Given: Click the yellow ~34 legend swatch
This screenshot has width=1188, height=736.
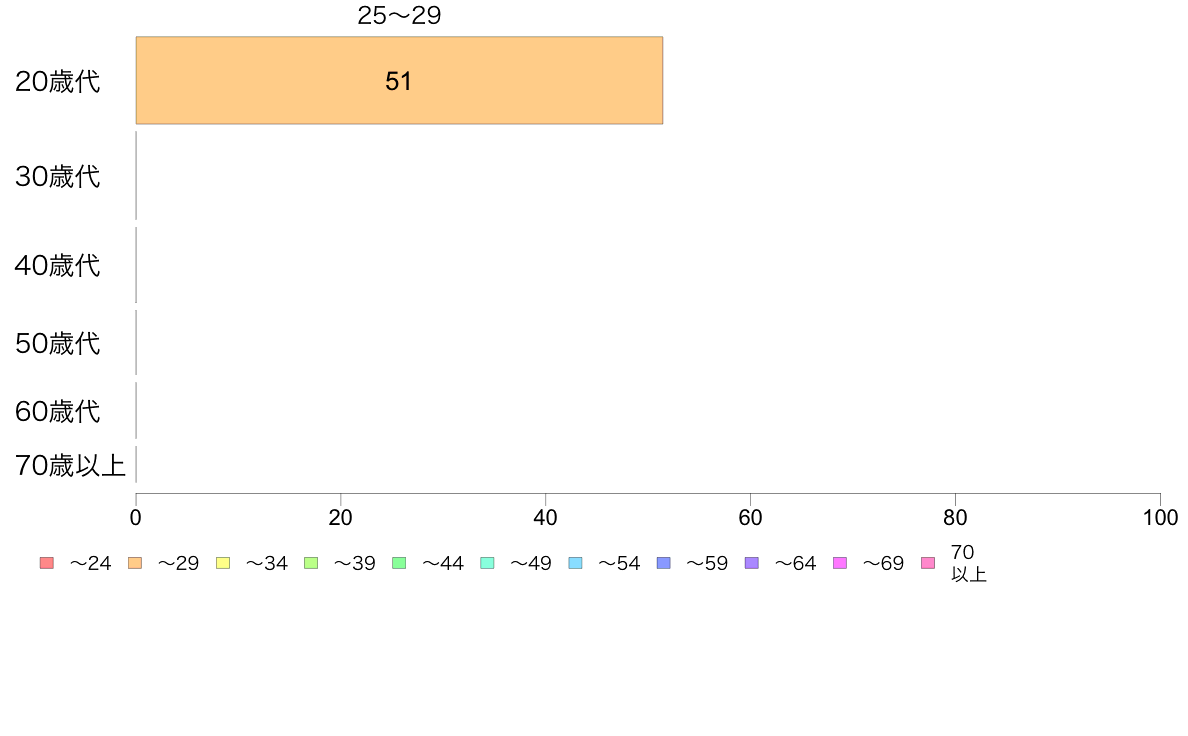Looking at the screenshot, I should pos(223,563).
